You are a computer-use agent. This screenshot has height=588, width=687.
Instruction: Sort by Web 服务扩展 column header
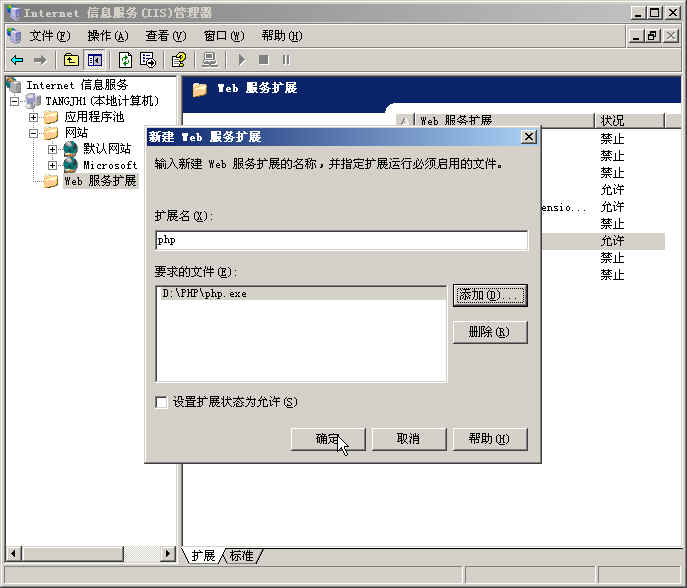(x=504, y=120)
